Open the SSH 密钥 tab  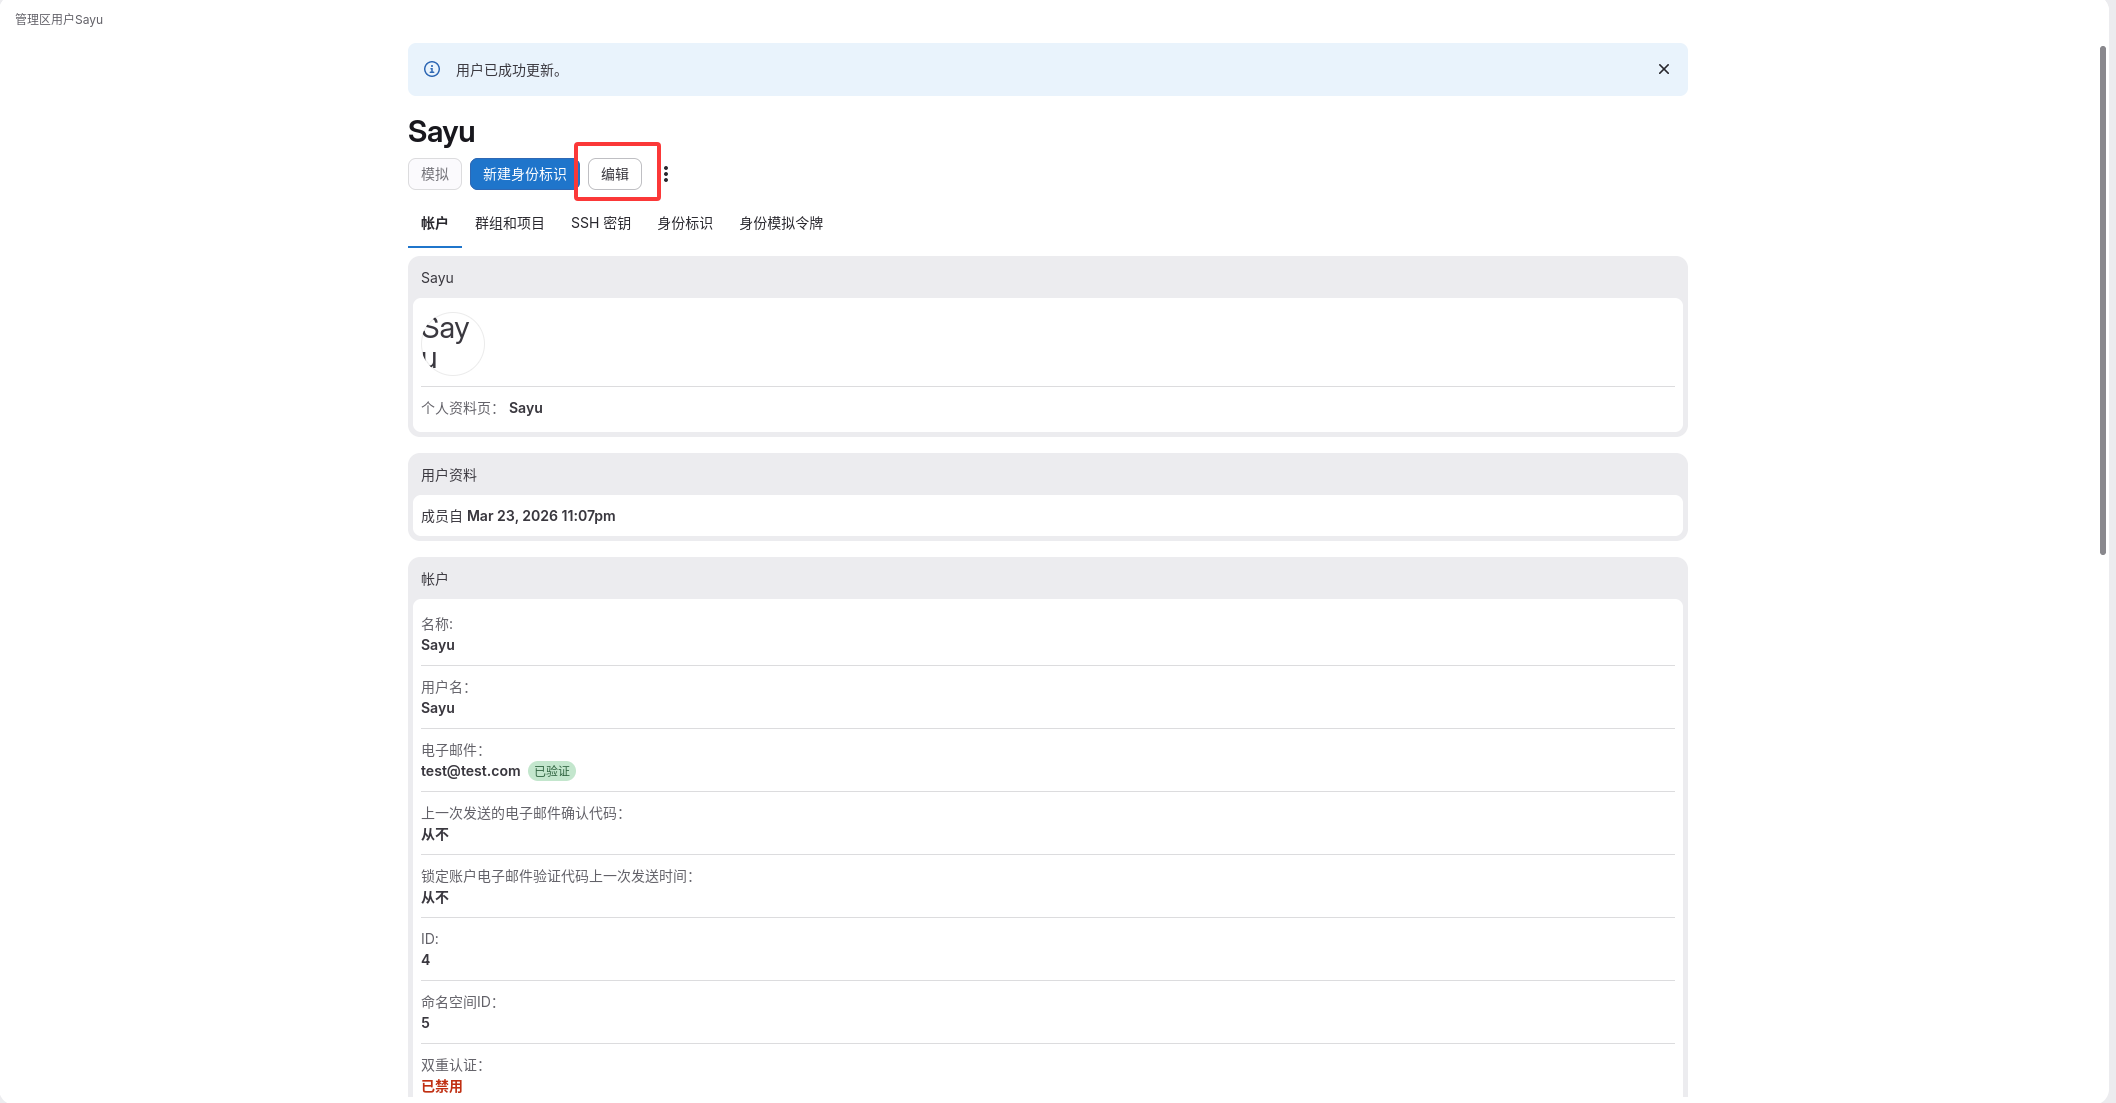tap(600, 223)
